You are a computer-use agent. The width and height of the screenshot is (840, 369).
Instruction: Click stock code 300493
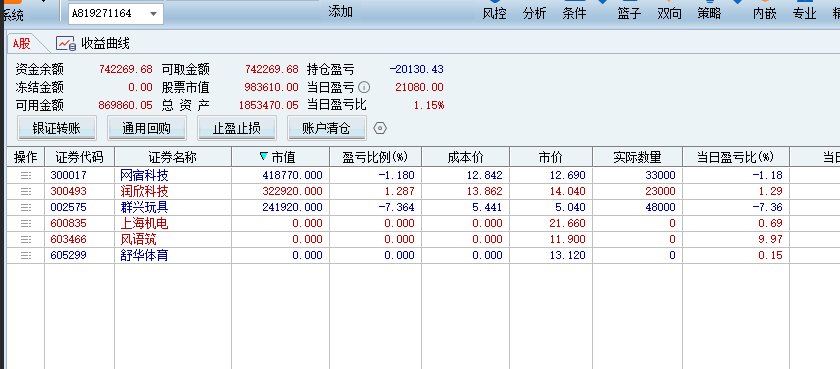tap(69, 191)
